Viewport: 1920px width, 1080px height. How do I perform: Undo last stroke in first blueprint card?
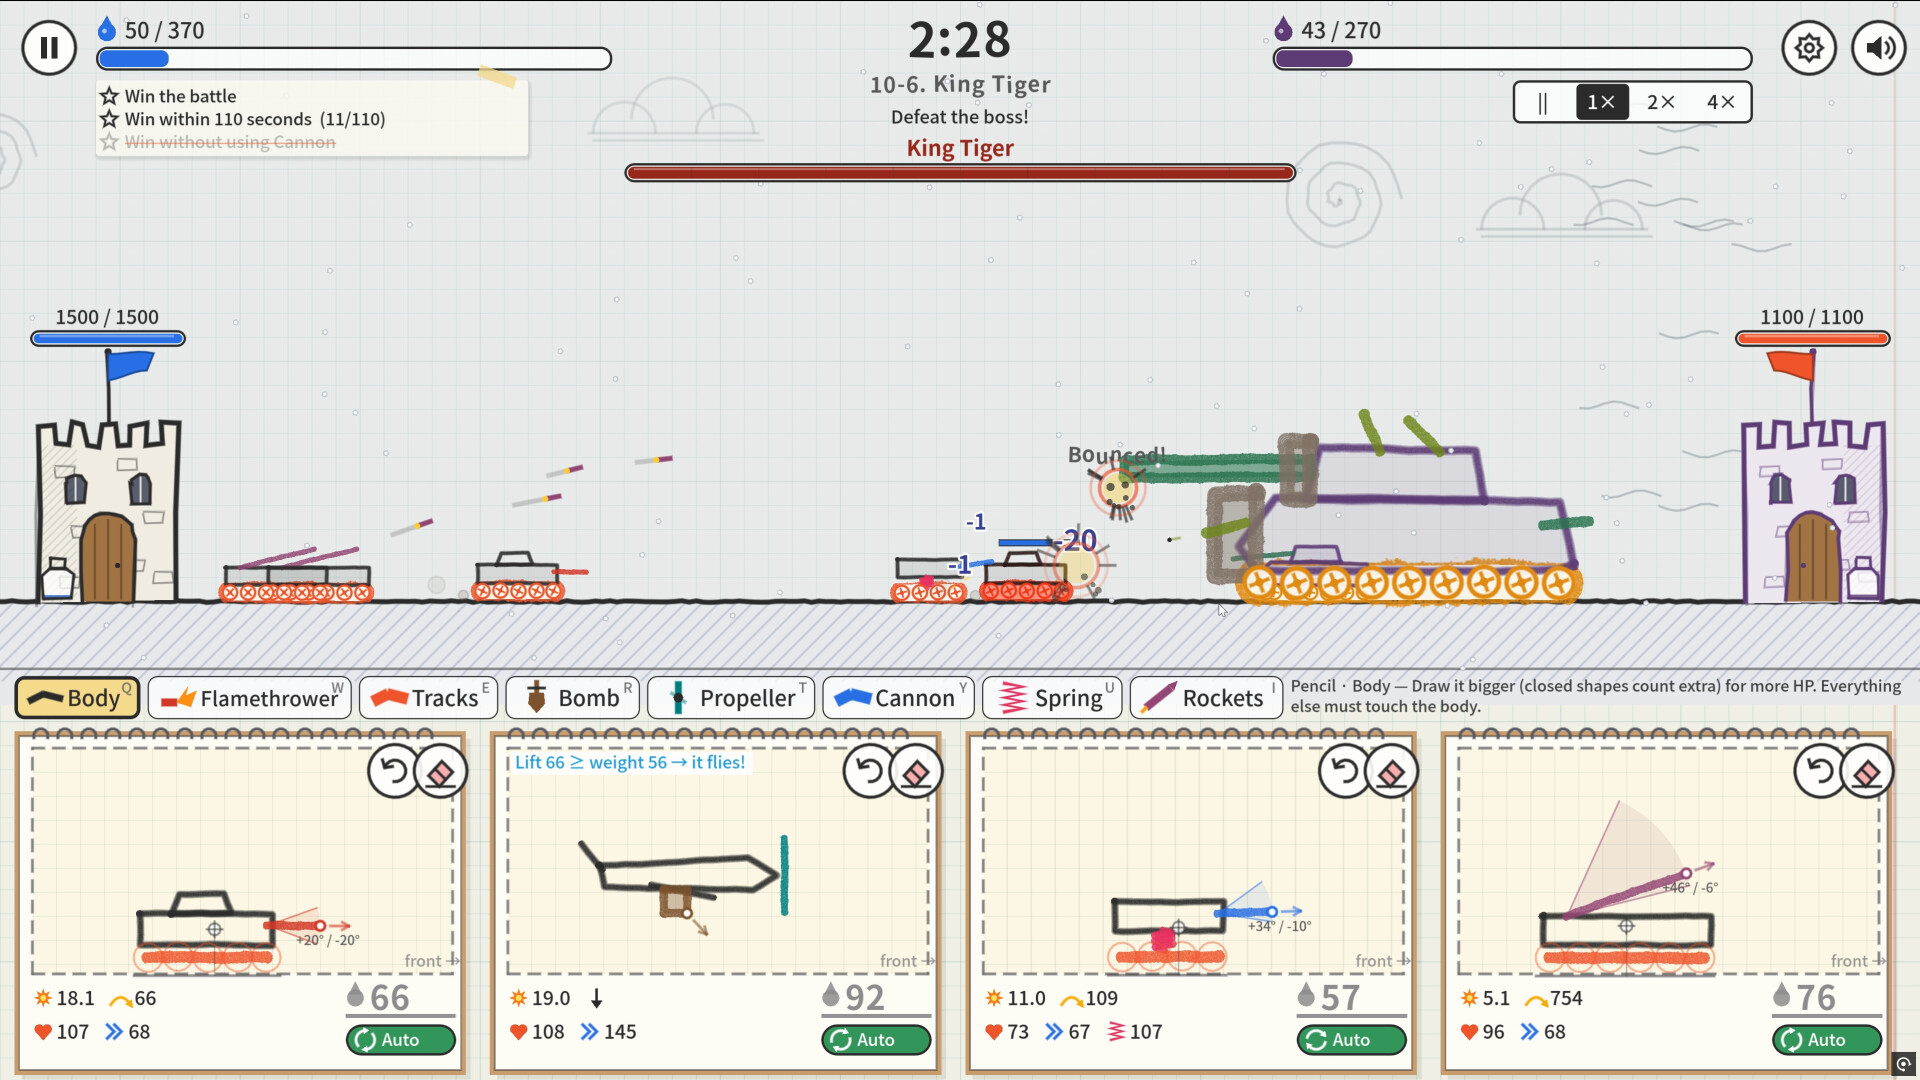[394, 771]
